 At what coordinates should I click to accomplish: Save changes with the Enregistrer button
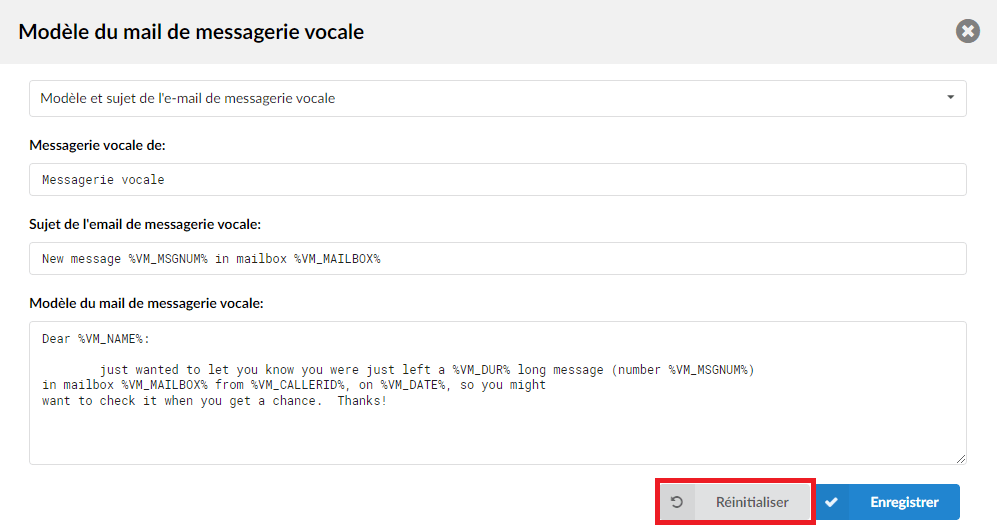pyautogui.click(x=888, y=502)
